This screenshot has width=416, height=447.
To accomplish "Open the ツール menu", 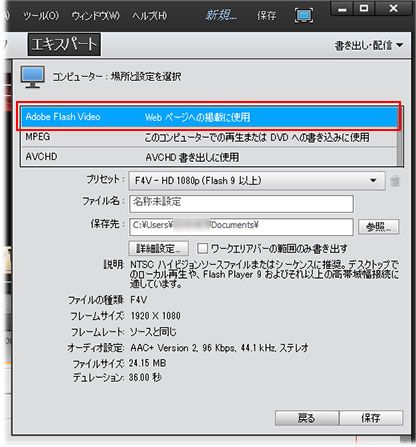I will point(41,16).
